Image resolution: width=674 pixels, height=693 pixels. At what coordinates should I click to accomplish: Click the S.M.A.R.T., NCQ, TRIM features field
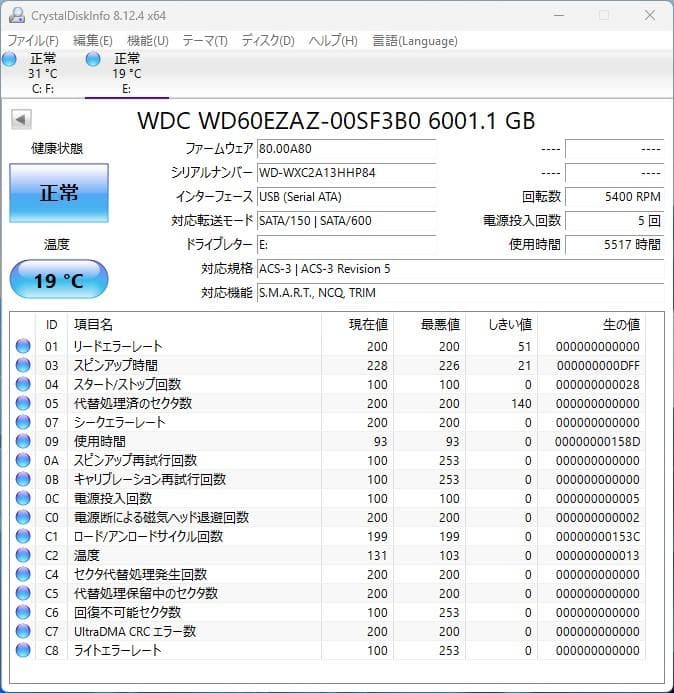click(461, 293)
